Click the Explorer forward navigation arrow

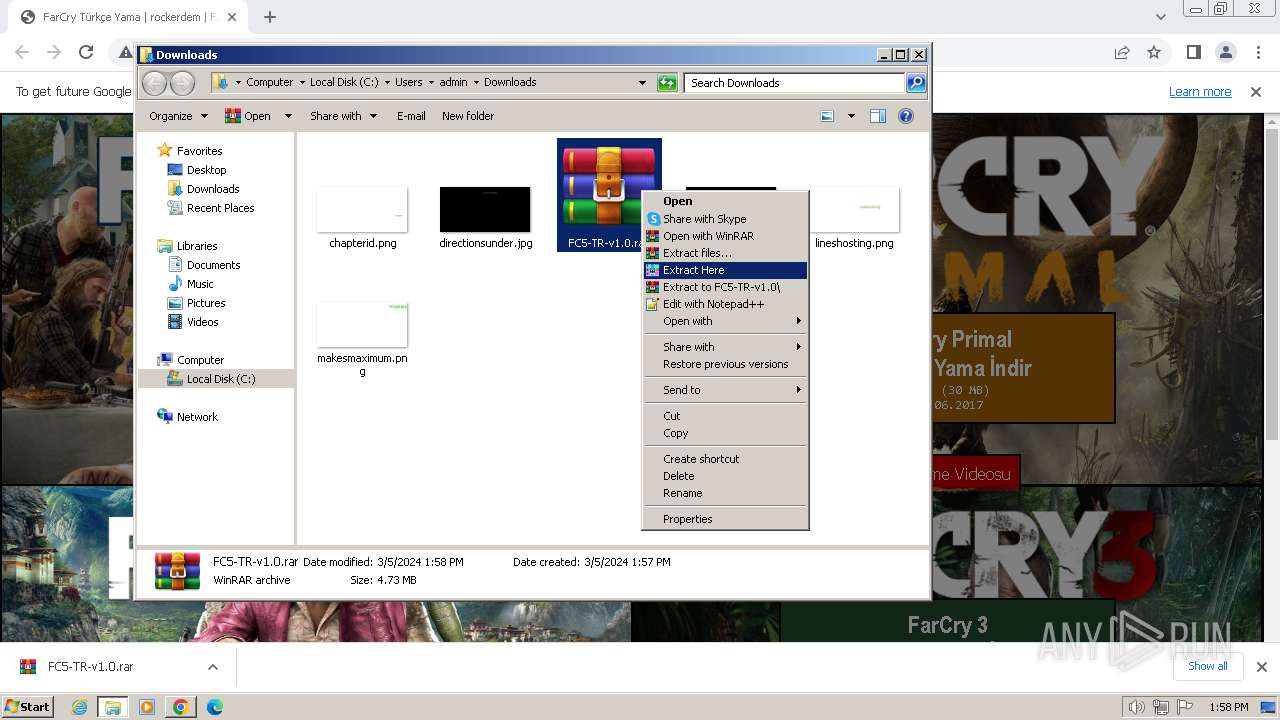point(182,83)
